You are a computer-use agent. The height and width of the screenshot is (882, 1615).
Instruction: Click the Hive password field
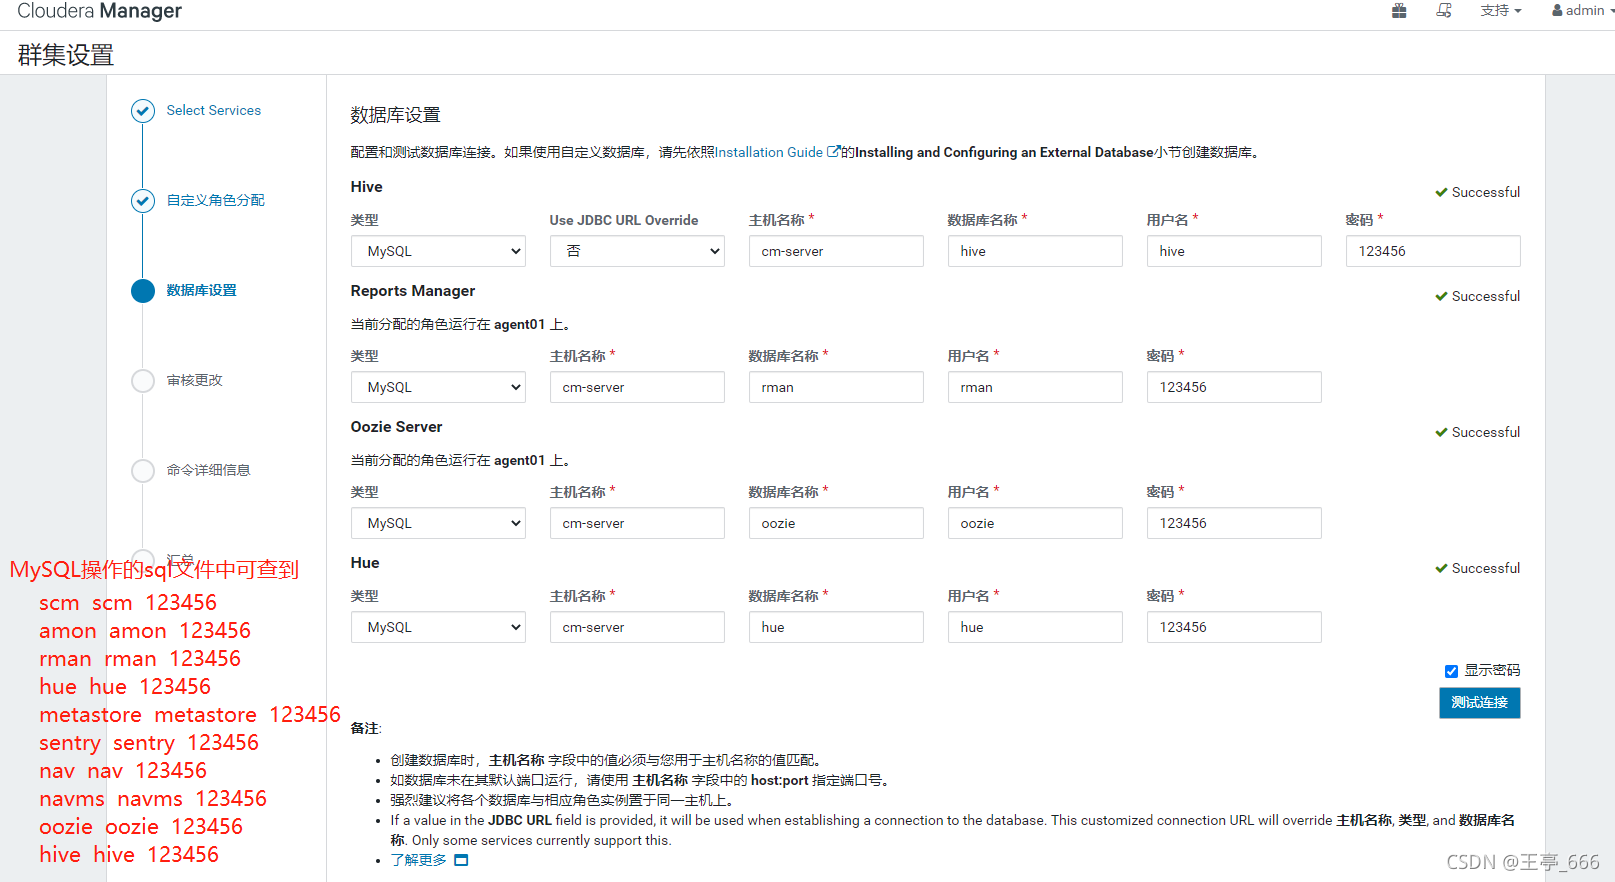pyautogui.click(x=1433, y=251)
